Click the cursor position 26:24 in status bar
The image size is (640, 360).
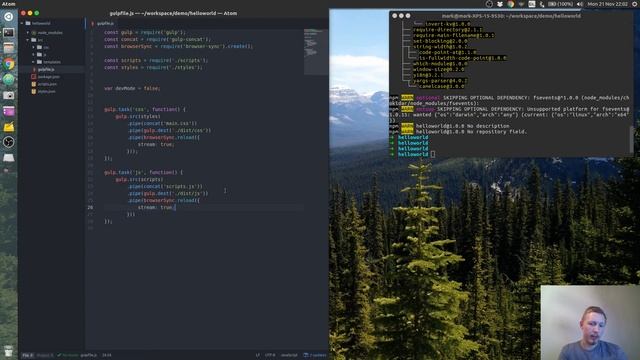point(107,355)
